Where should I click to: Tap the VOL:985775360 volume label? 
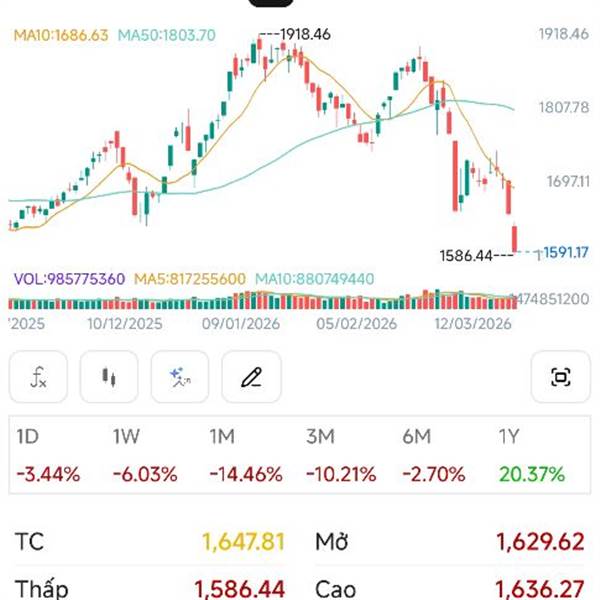pyautogui.click(x=69, y=279)
